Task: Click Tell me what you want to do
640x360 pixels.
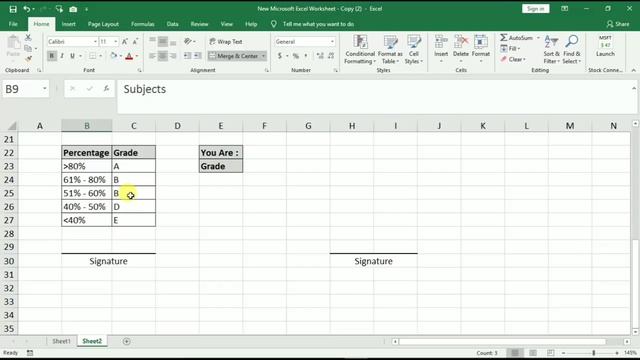Action: click(x=318, y=24)
